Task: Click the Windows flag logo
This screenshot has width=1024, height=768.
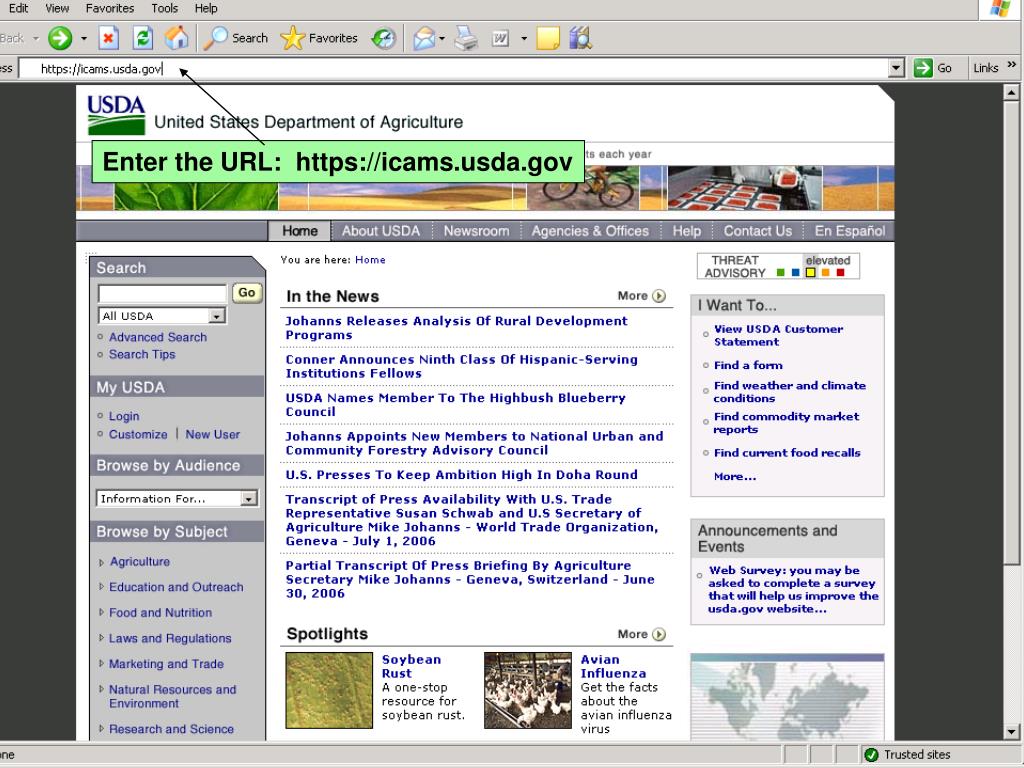Action: click(x=999, y=9)
